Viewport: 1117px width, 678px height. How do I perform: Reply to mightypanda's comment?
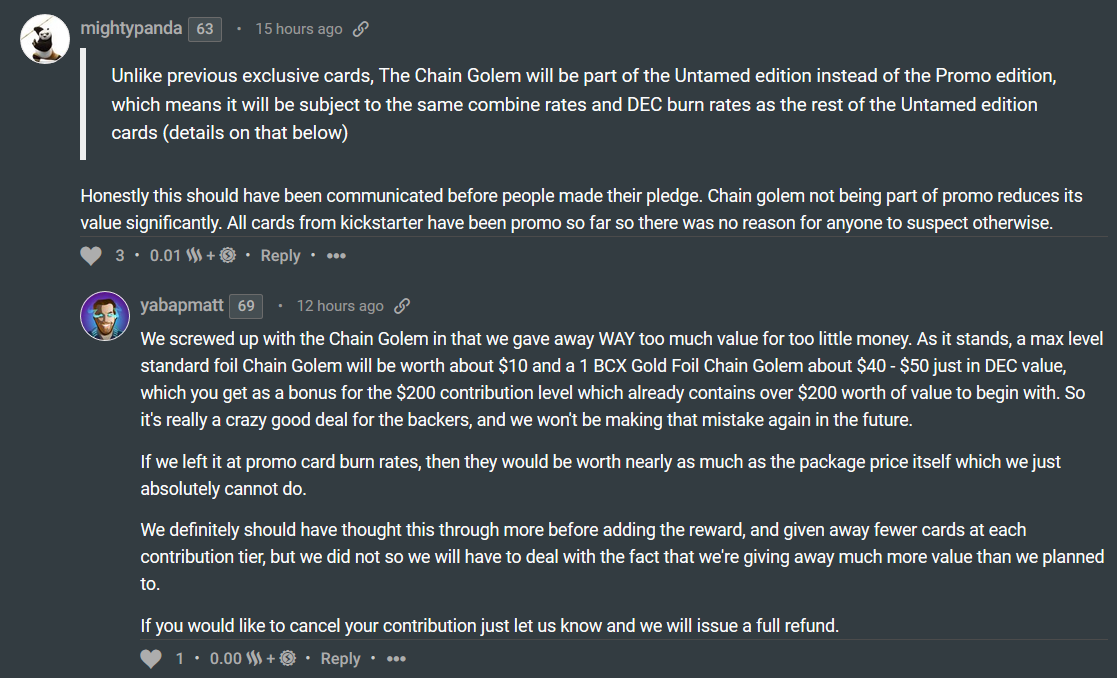pos(280,256)
